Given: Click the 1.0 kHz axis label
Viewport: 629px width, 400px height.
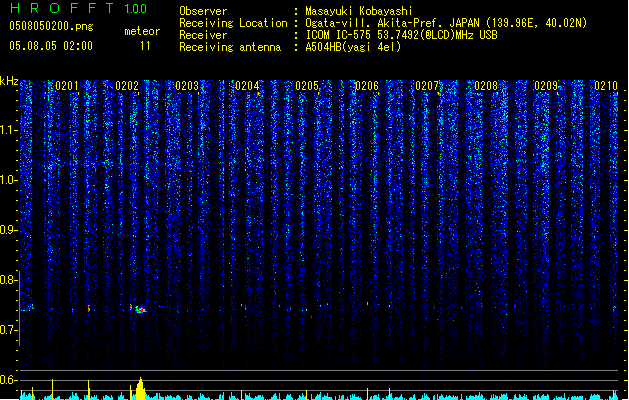Looking at the screenshot, I should [9, 180].
